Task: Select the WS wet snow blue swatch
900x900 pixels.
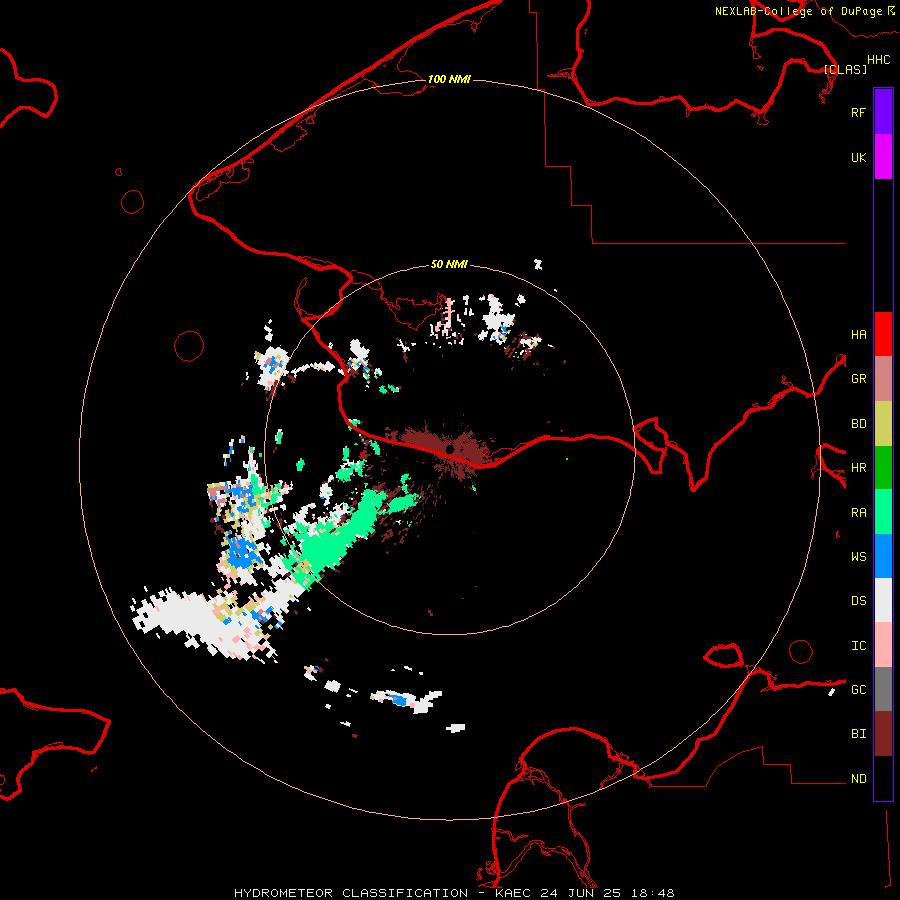Action: point(883,556)
